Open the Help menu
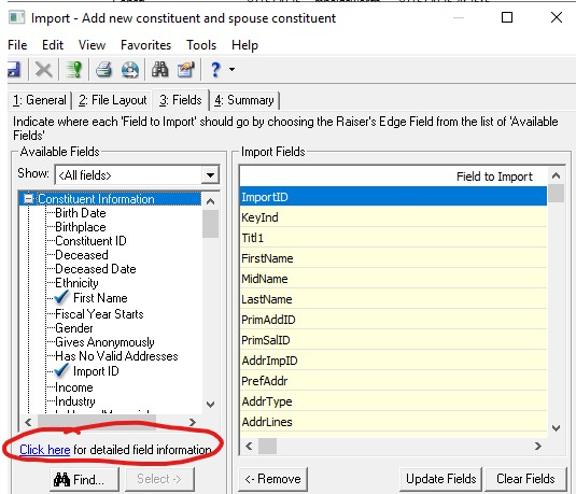Screen dimensions: 576x494 (245, 45)
